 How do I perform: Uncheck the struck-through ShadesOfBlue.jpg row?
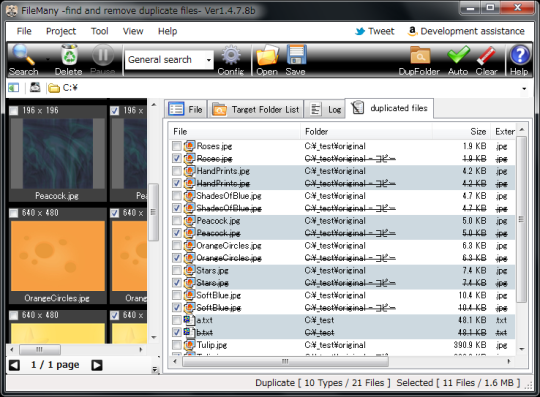(177, 208)
